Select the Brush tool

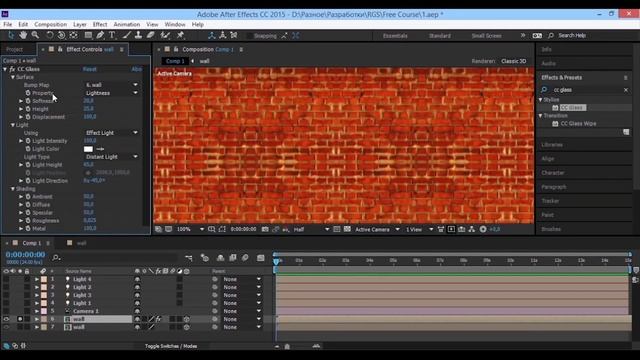point(127,36)
